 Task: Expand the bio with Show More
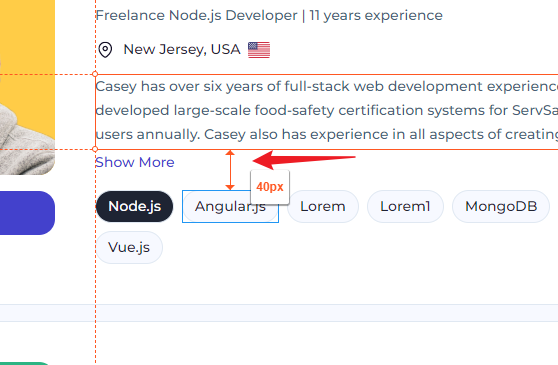135,162
